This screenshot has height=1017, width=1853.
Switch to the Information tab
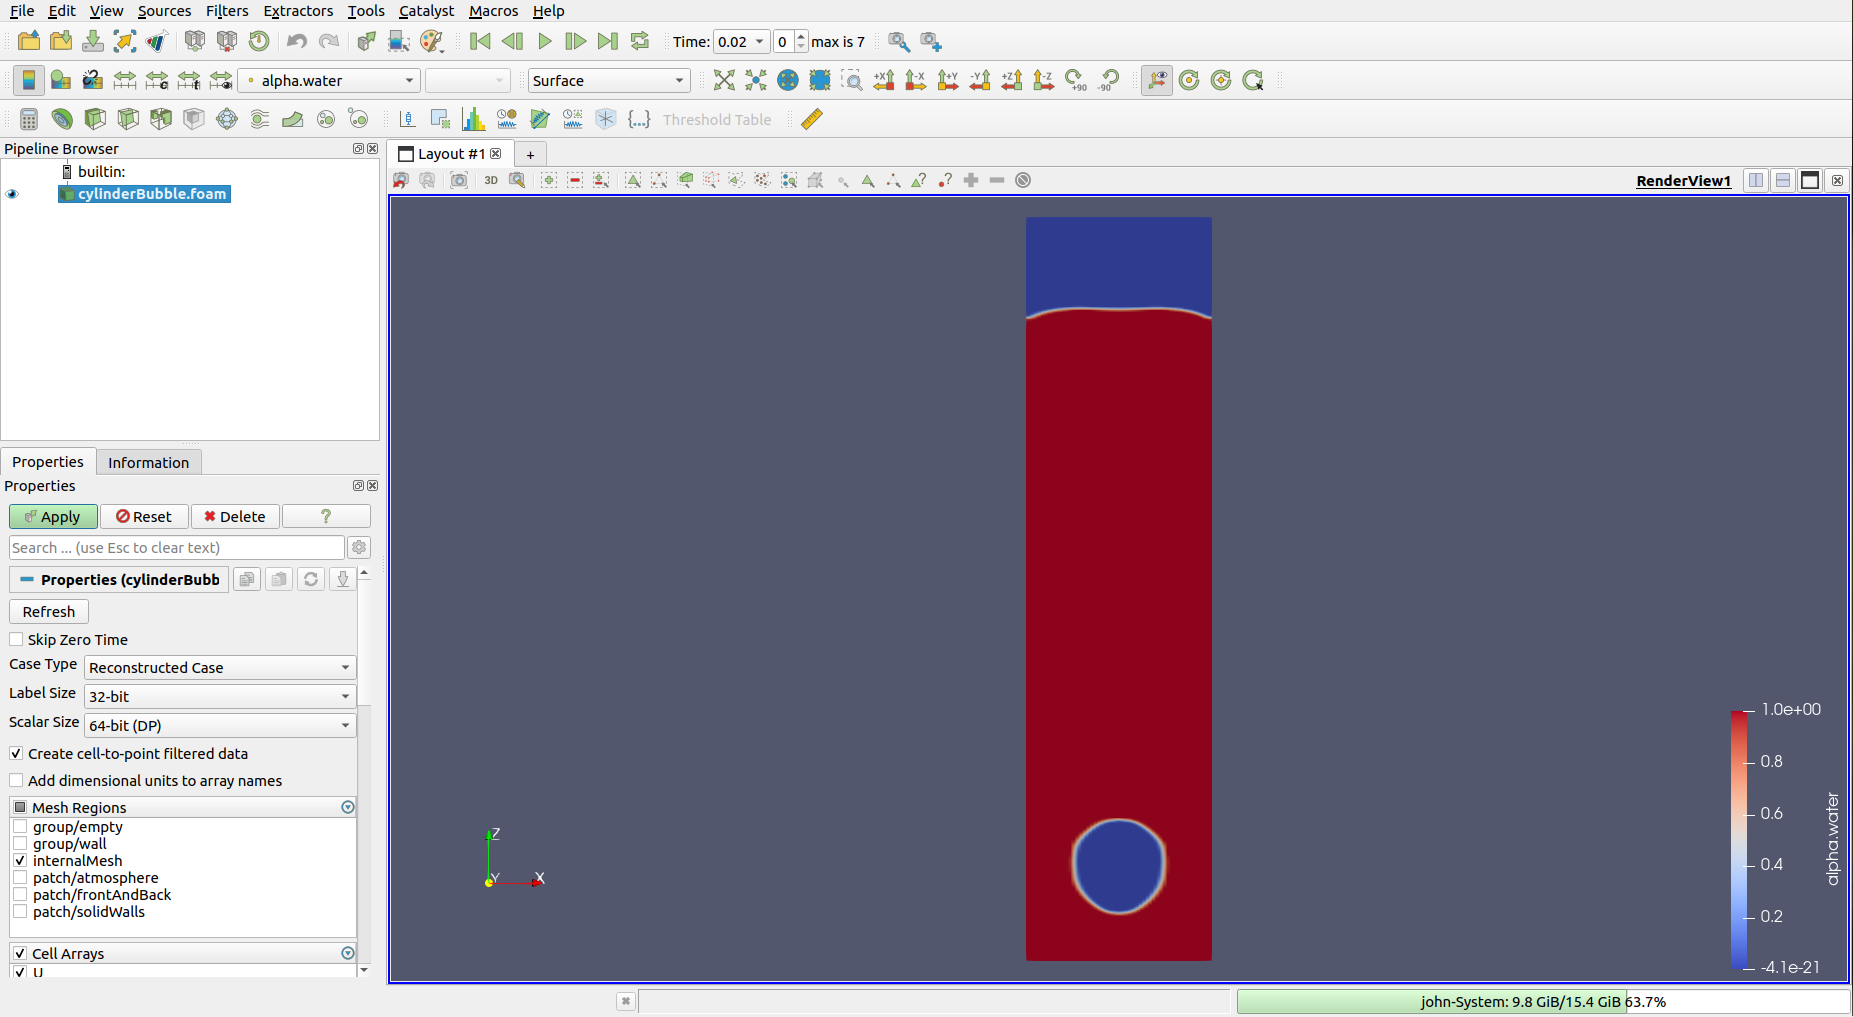[x=148, y=462]
